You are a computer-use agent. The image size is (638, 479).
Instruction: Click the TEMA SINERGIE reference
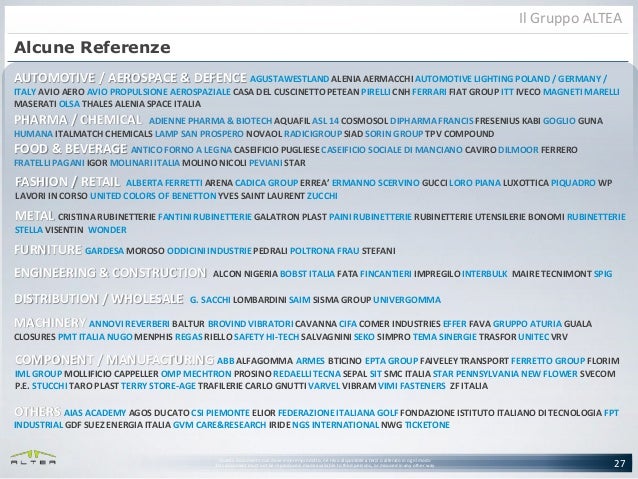pyautogui.click(x=444, y=337)
